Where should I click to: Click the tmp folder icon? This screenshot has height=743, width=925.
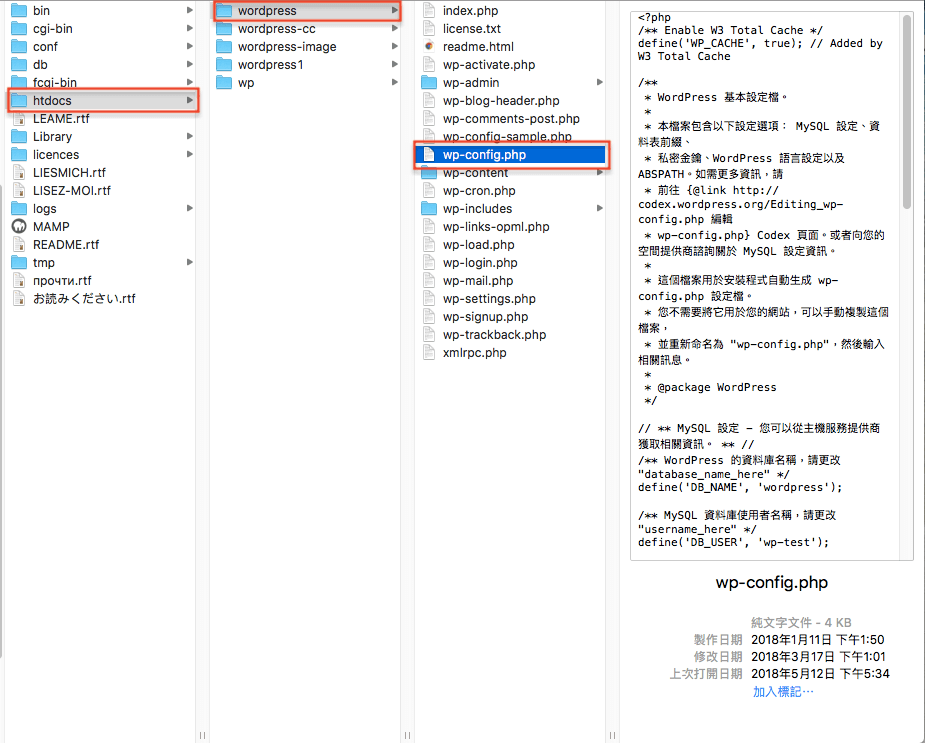19,263
